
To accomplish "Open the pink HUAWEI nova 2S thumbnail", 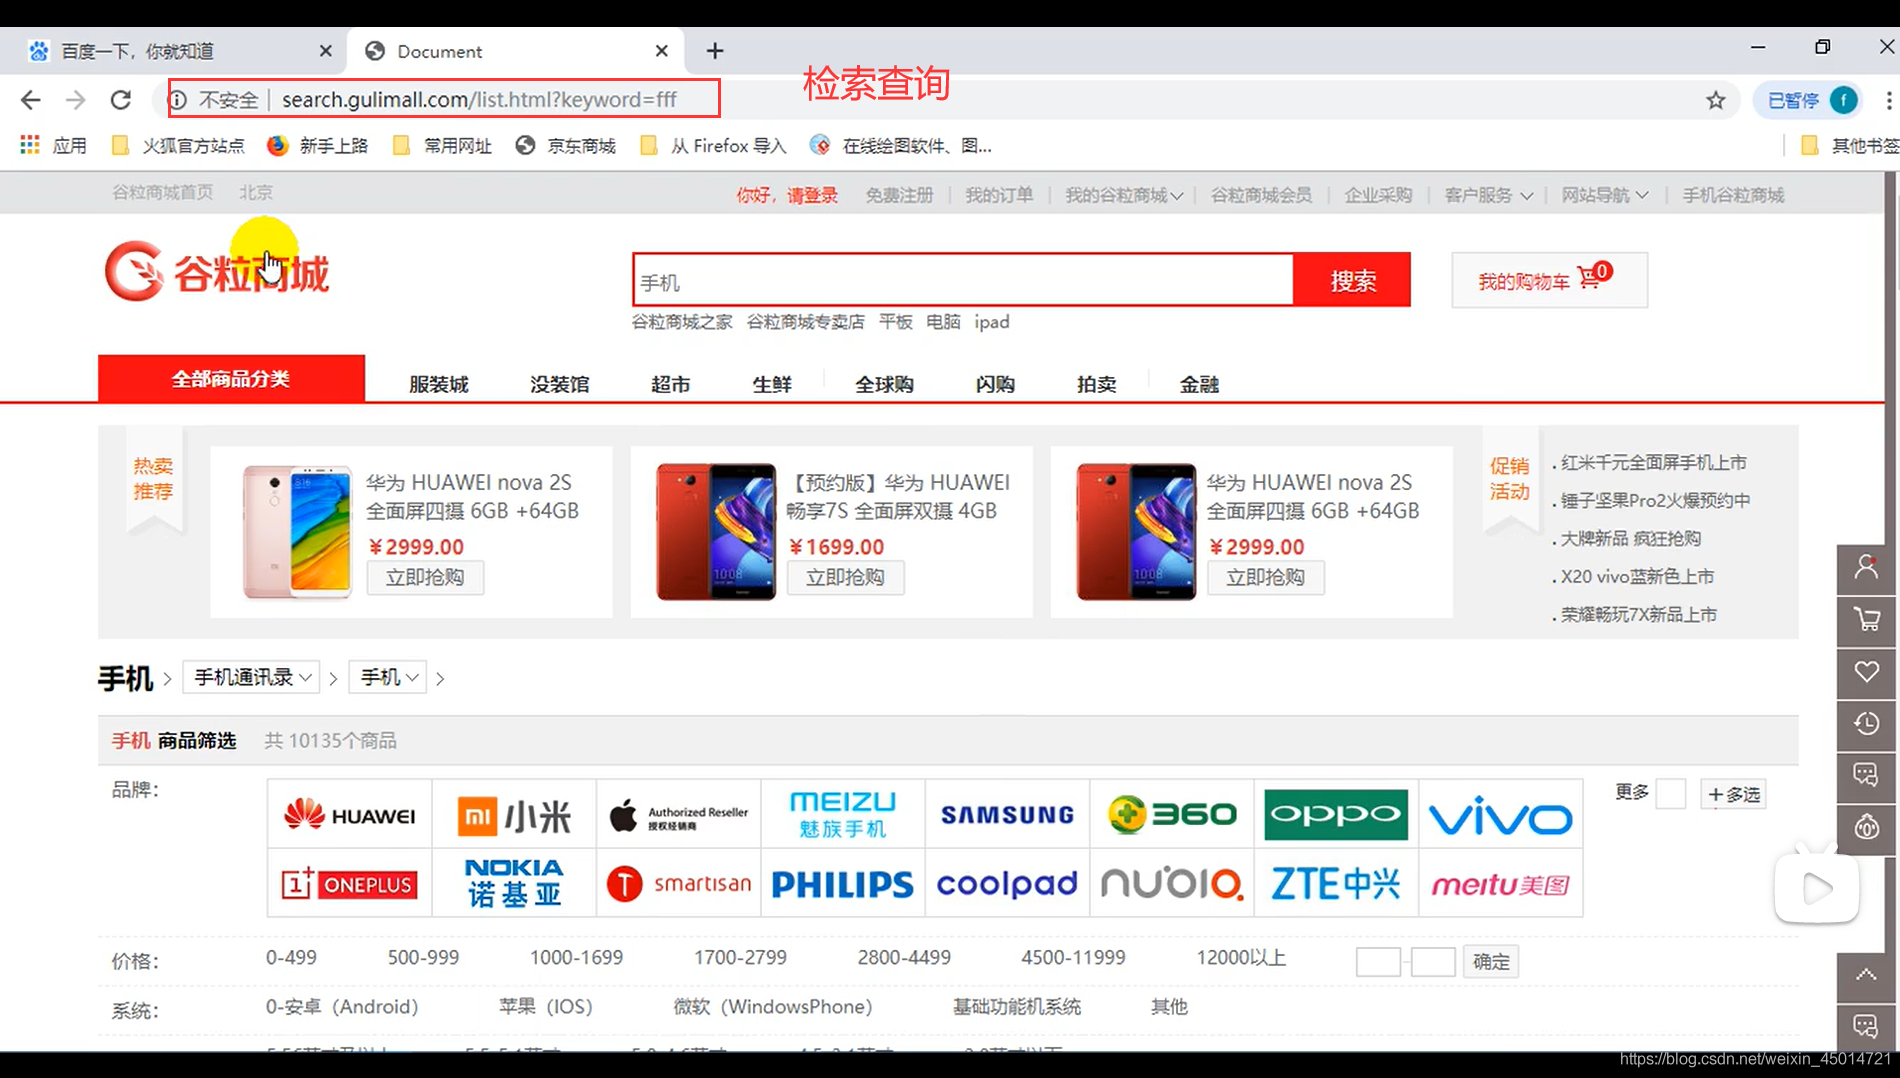I will point(297,532).
